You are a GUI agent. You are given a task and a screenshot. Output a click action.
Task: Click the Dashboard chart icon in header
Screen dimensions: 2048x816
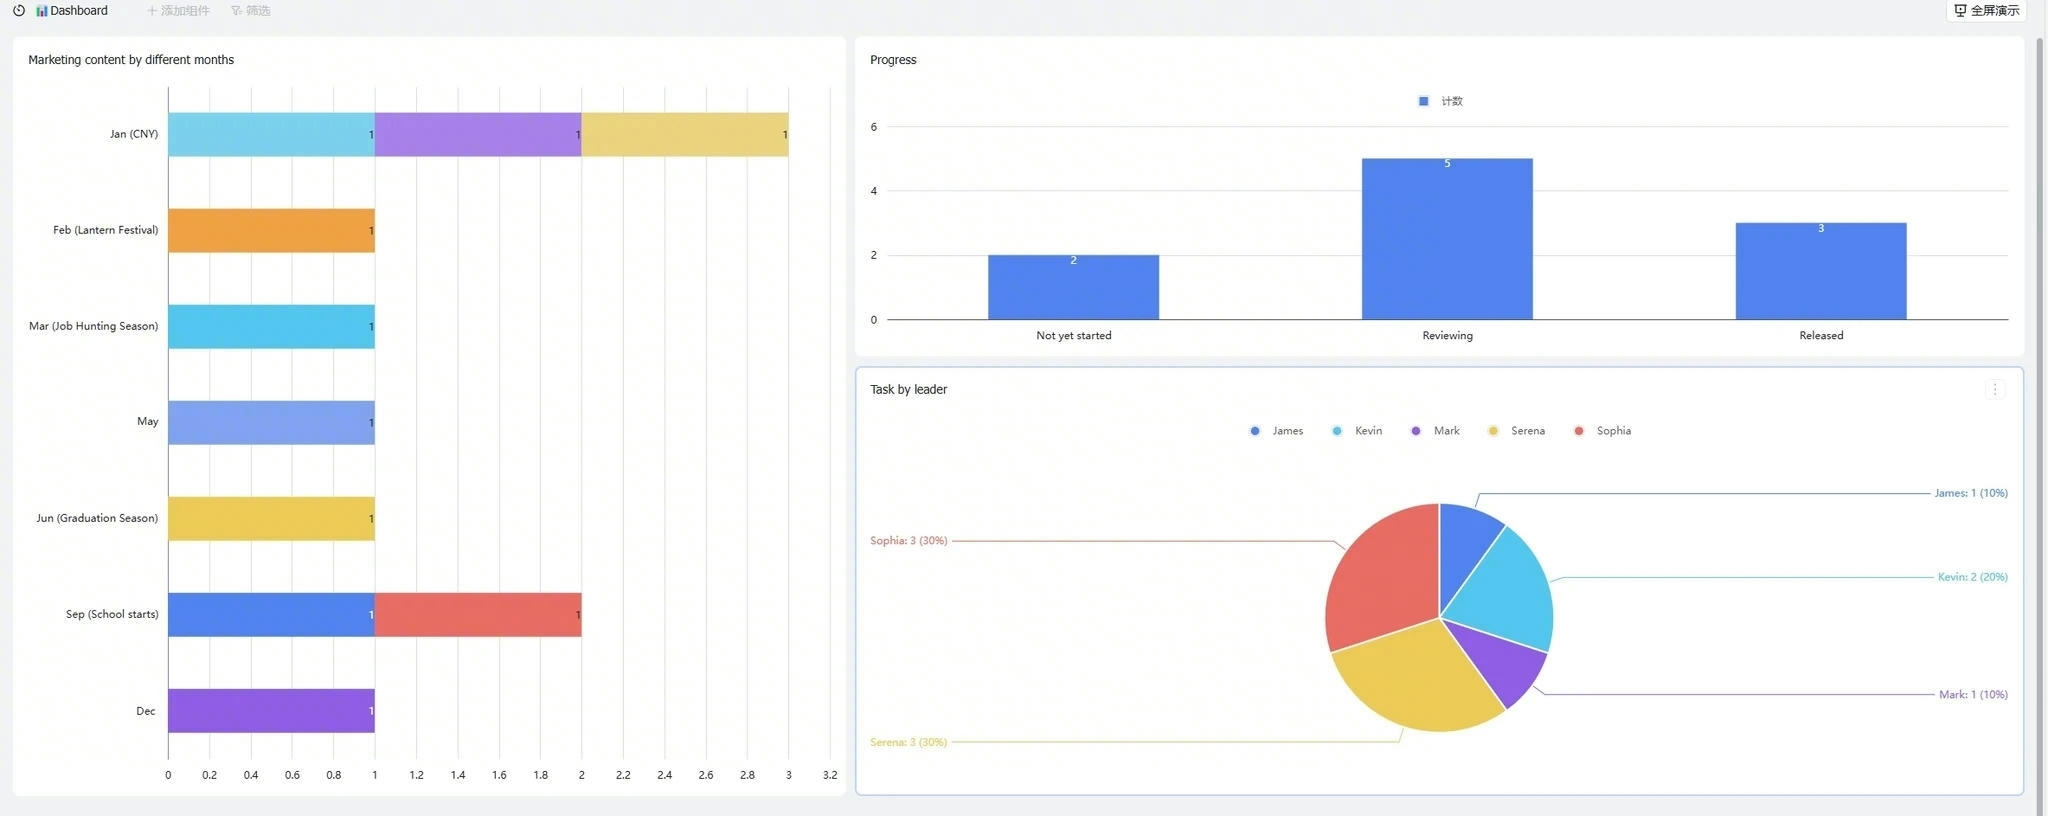(x=42, y=11)
